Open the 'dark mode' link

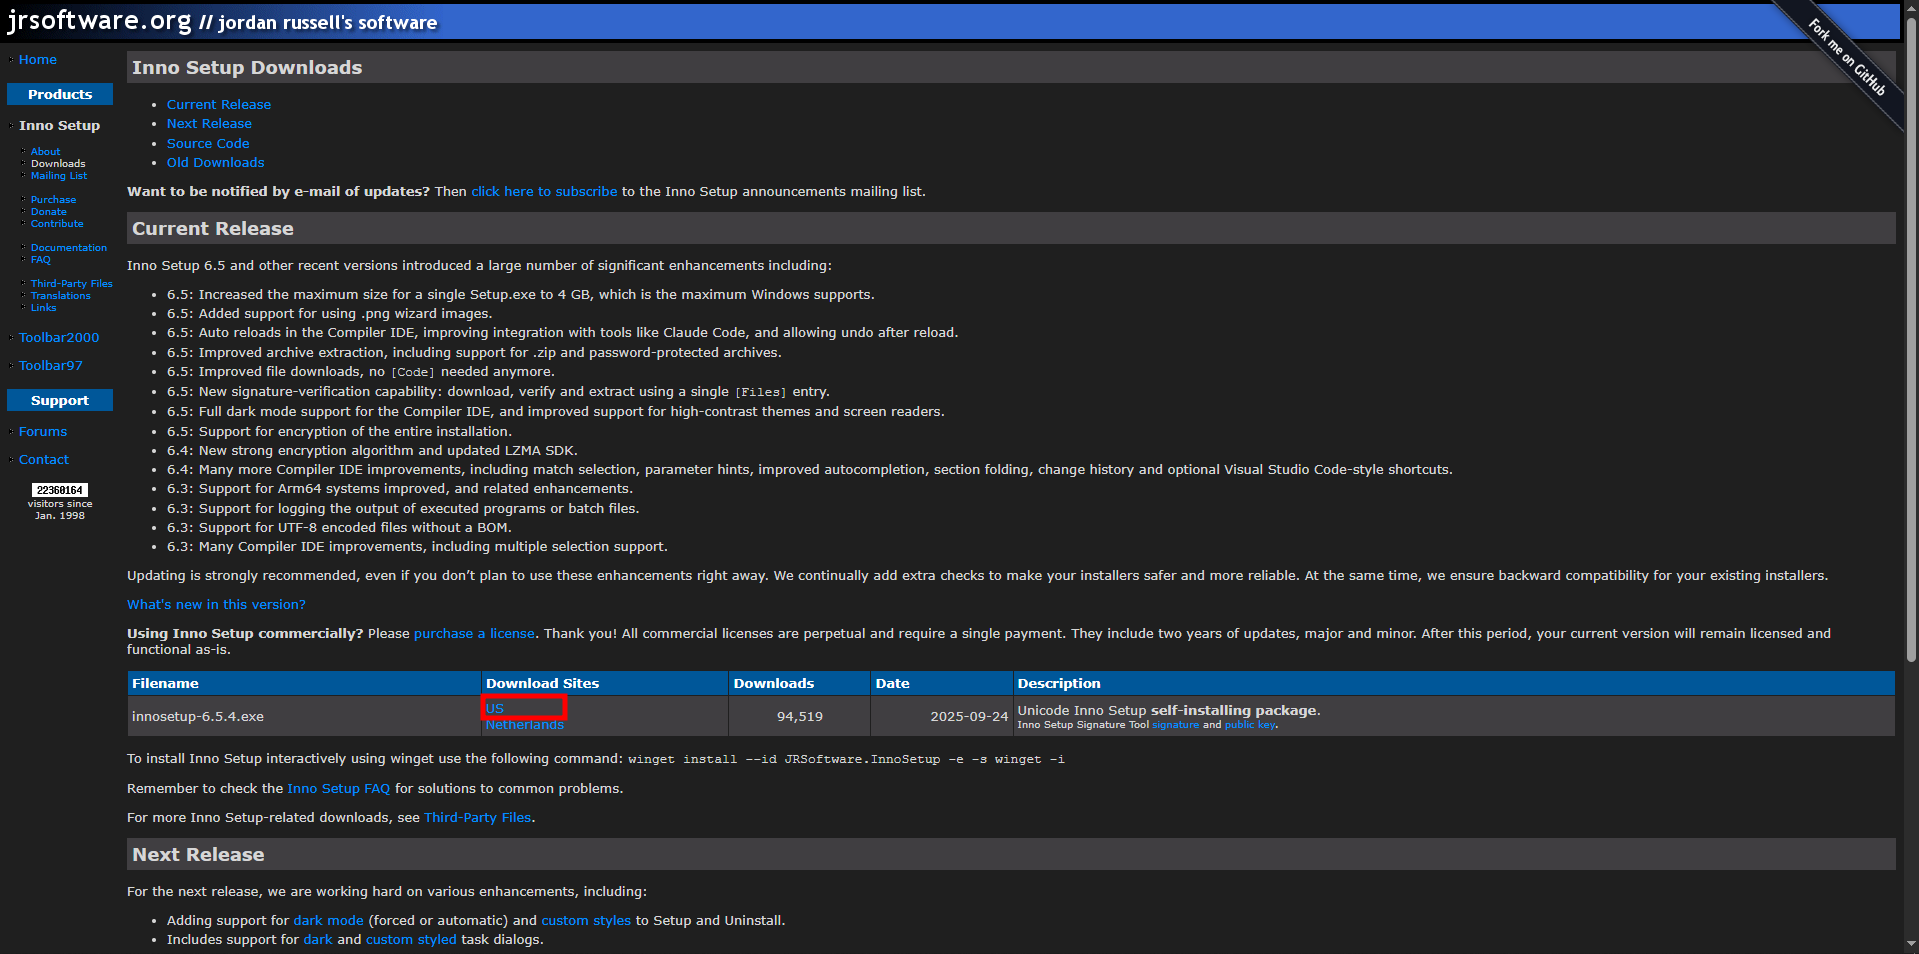pos(328,921)
